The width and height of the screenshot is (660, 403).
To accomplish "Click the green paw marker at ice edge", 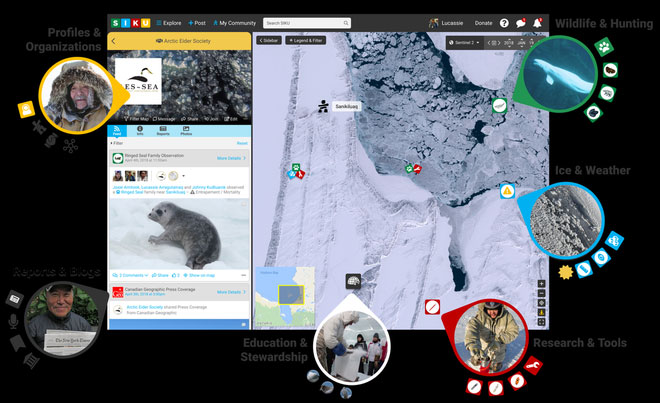I will (x=409, y=169).
